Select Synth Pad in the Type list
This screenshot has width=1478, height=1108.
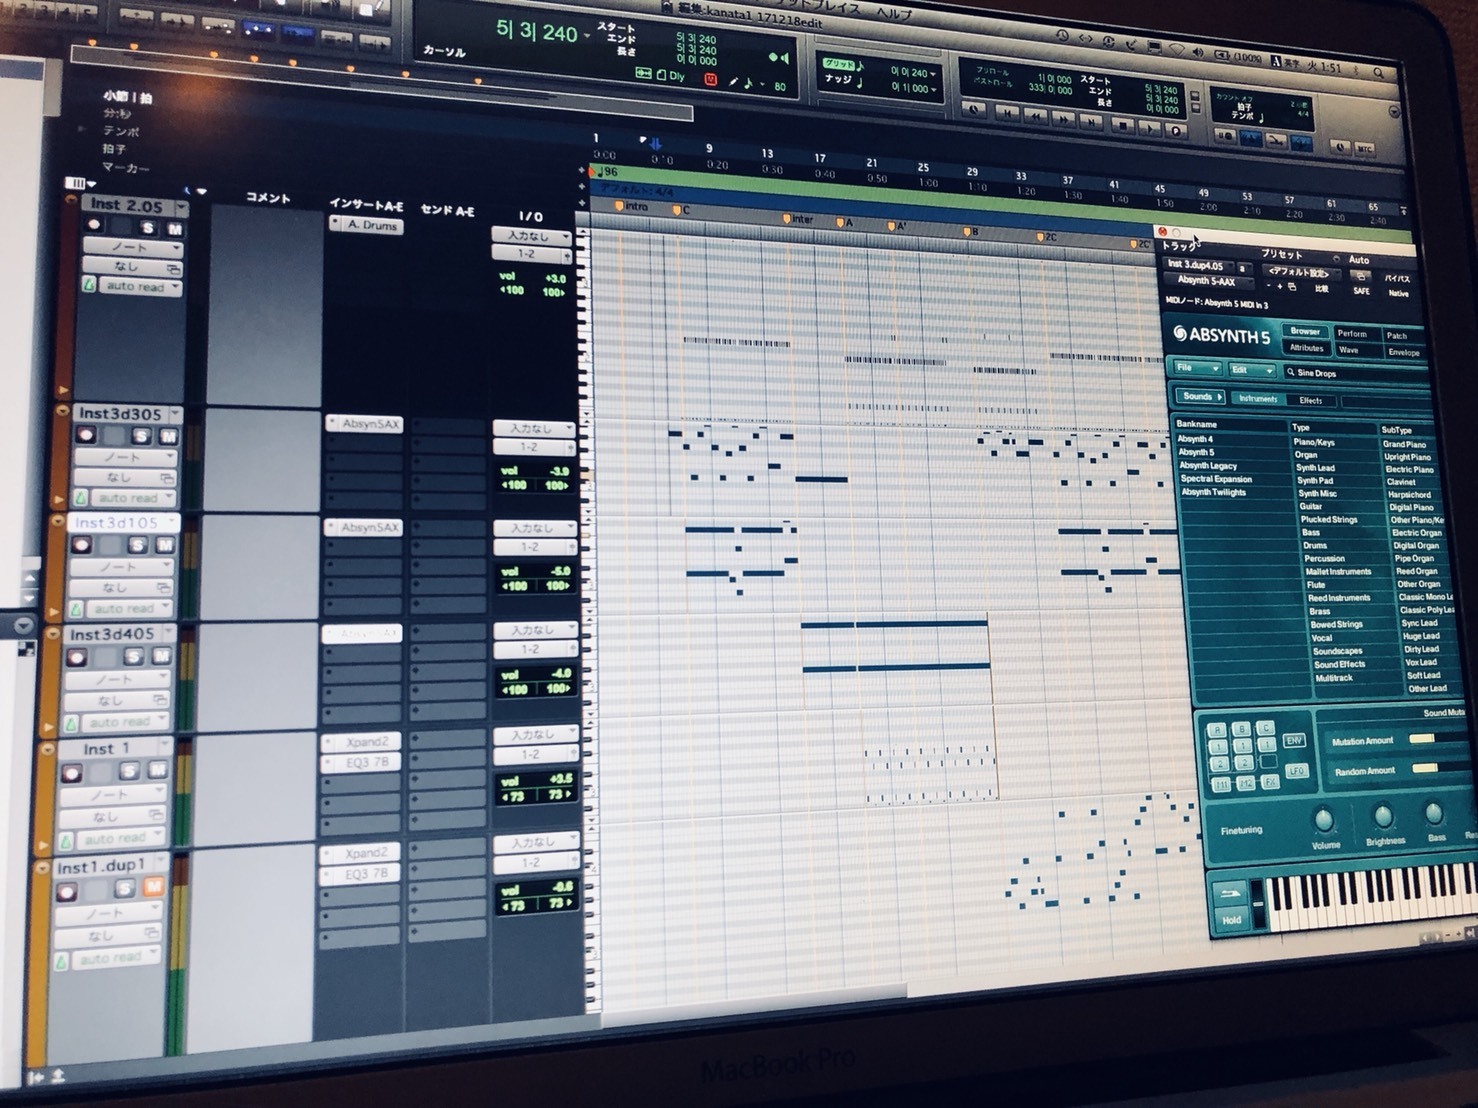point(1315,480)
